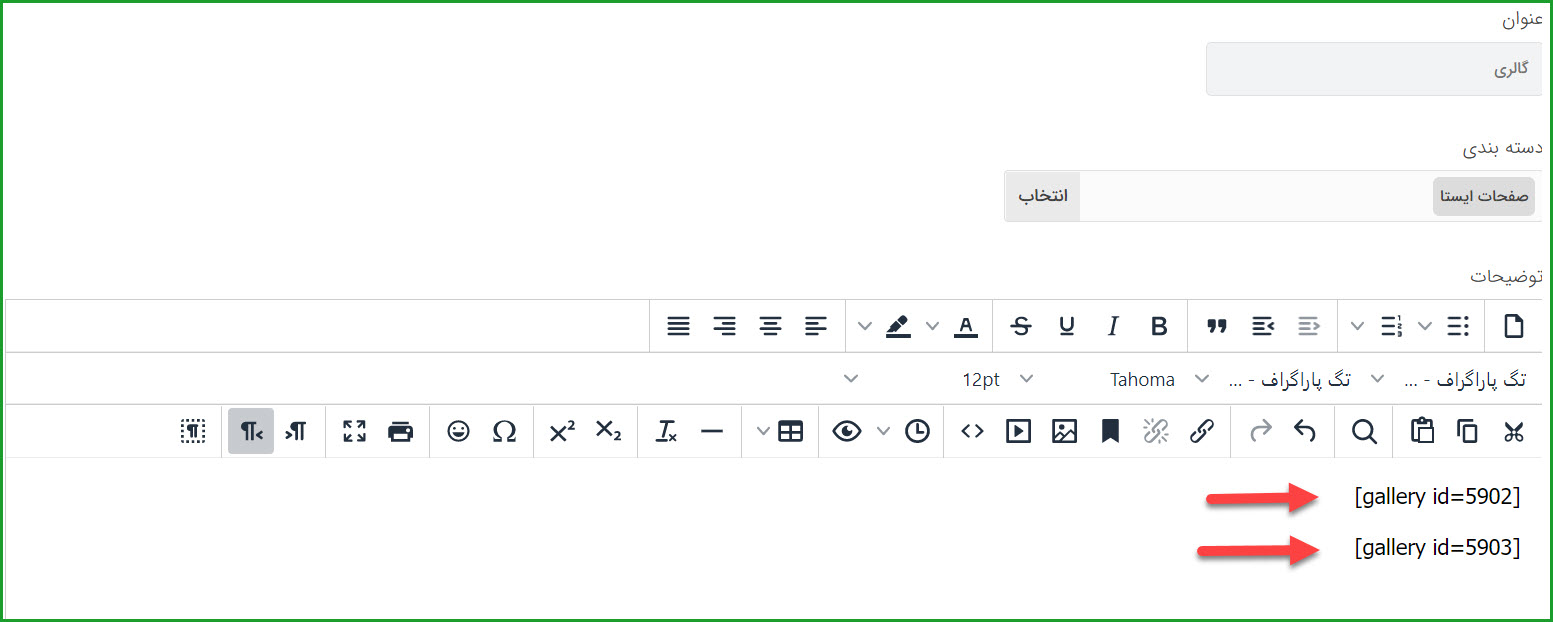Screen dimensions: 1553x622
Task: Open the text color picker arrow
Action: [932, 326]
